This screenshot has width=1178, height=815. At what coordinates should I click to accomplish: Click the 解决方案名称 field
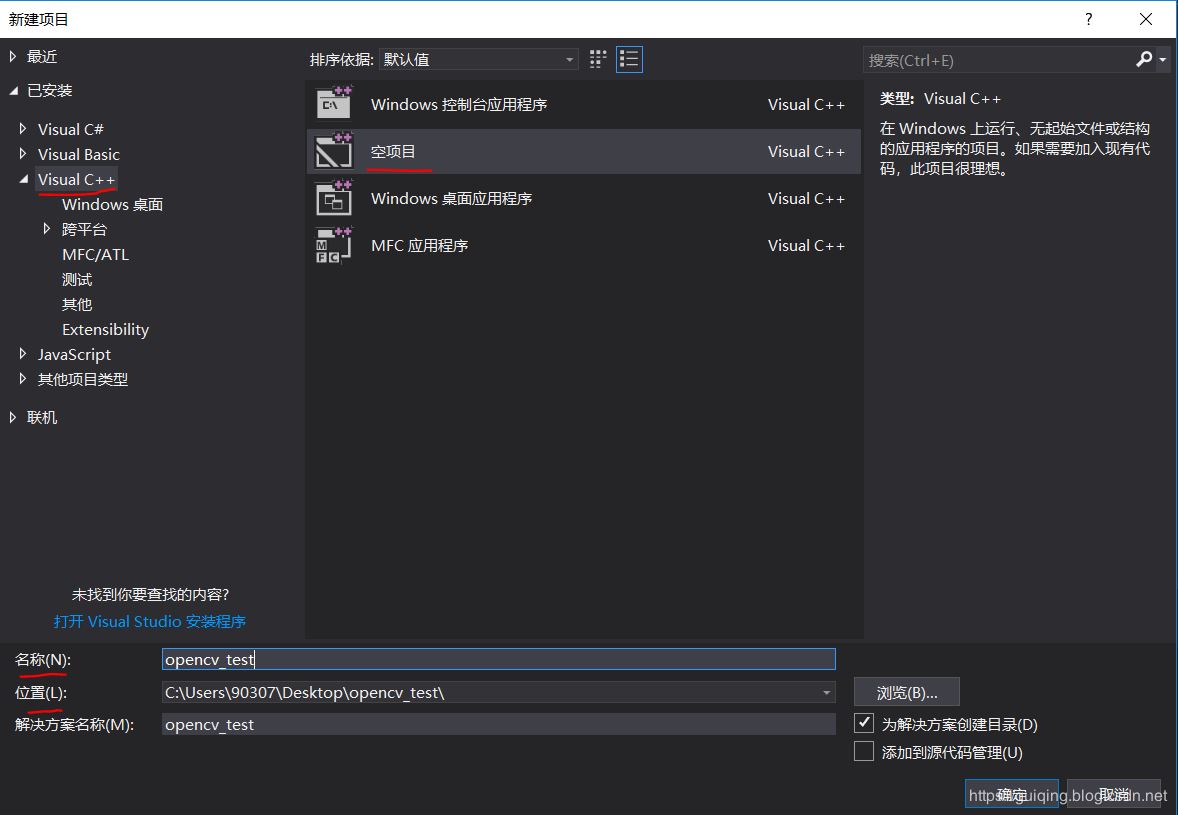pyautogui.click(x=499, y=724)
